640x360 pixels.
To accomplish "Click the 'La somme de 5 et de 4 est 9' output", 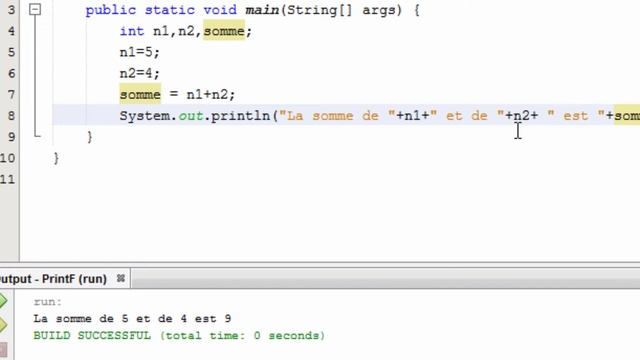I will coord(132,318).
